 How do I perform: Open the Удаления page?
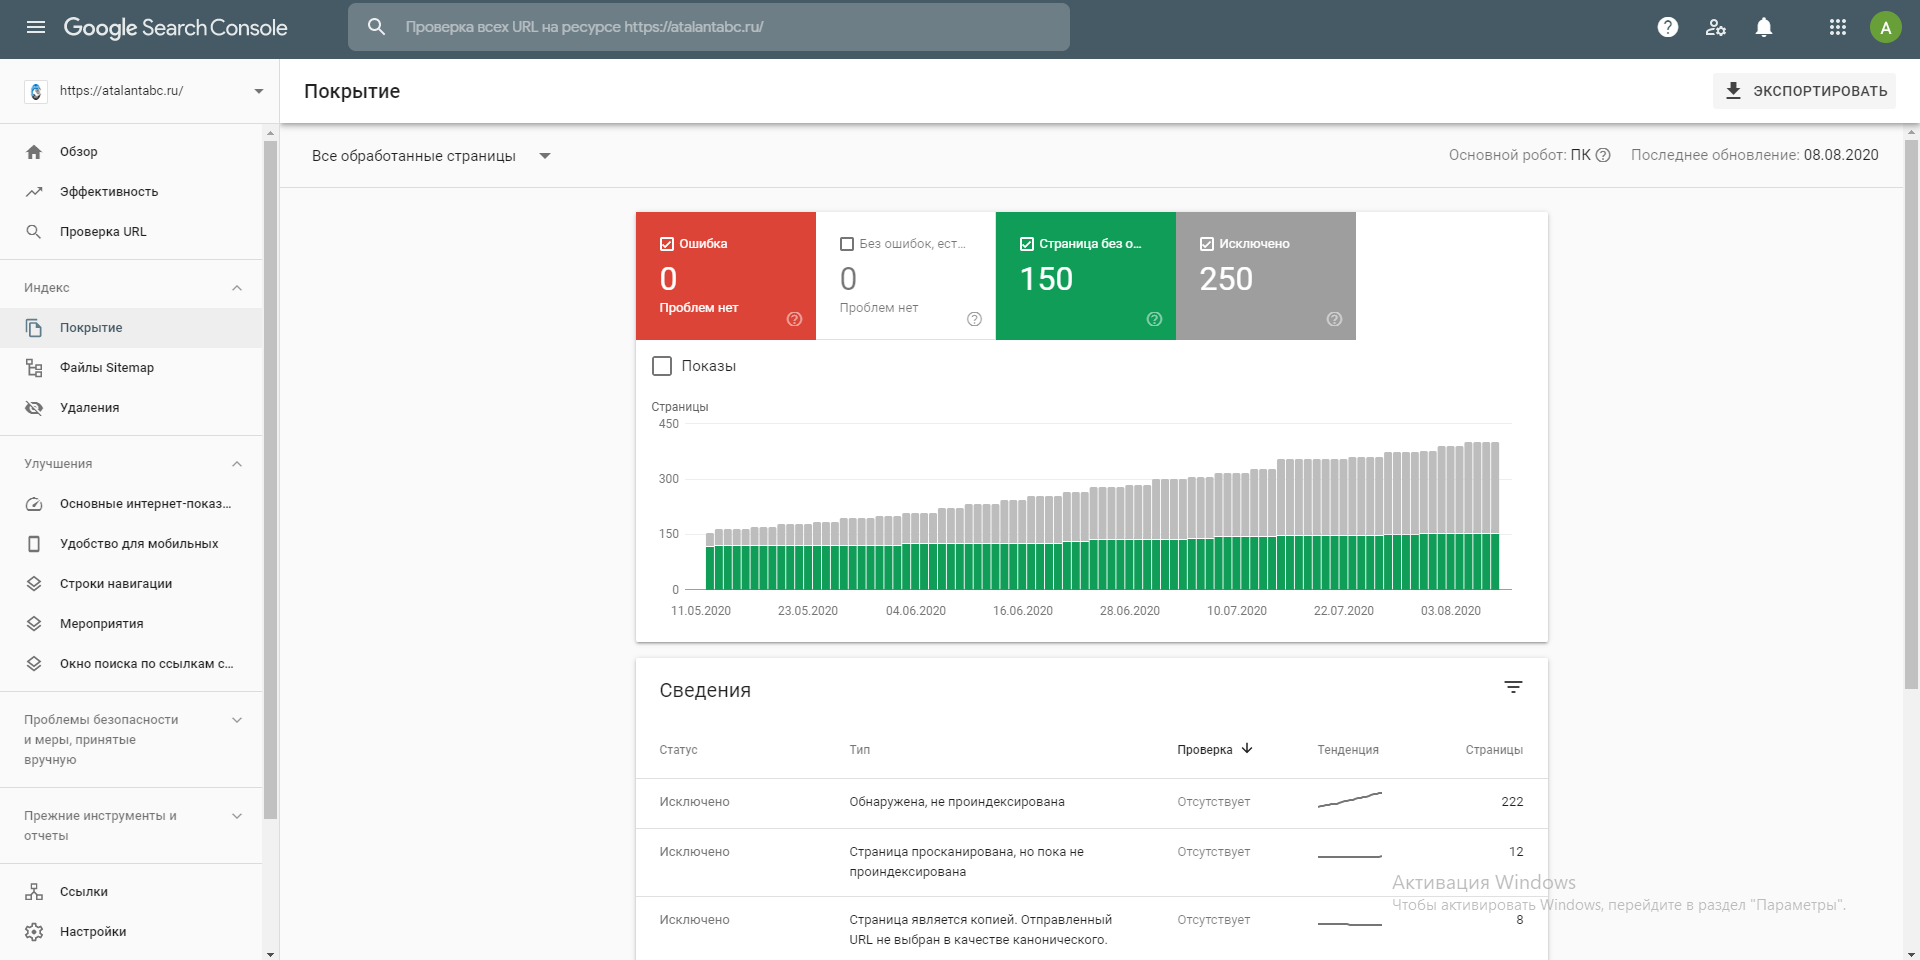tap(131, 408)
